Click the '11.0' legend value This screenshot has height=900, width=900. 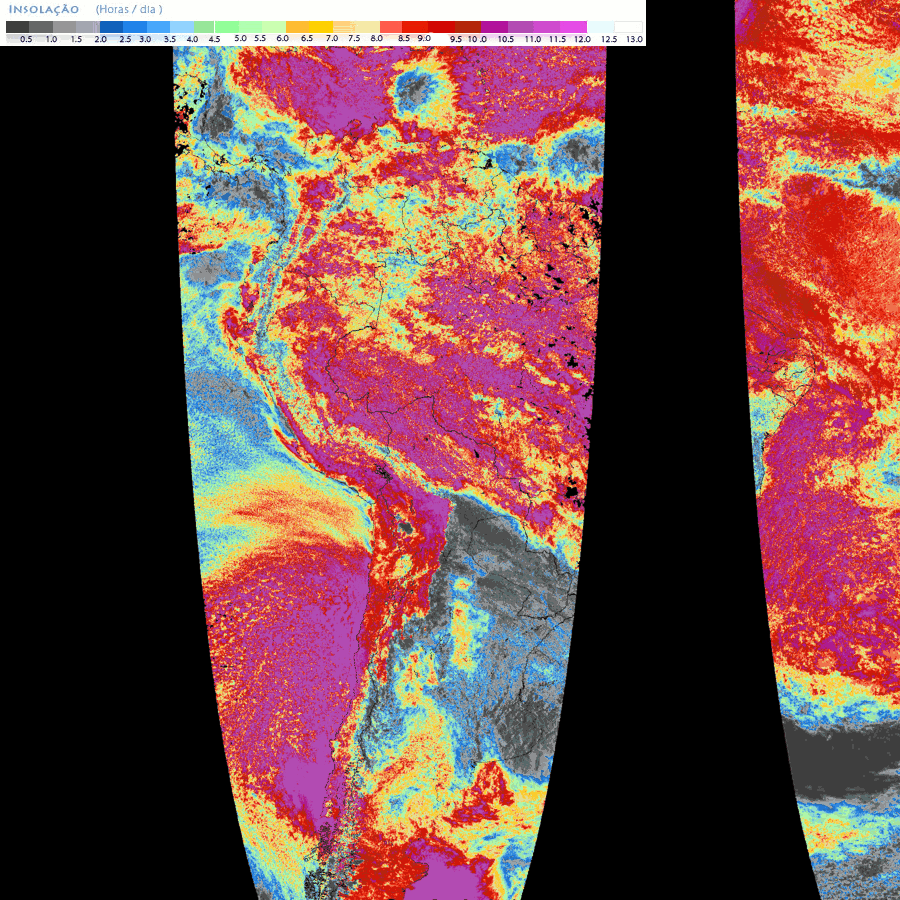pyautogui.click(x=533, y=39)
